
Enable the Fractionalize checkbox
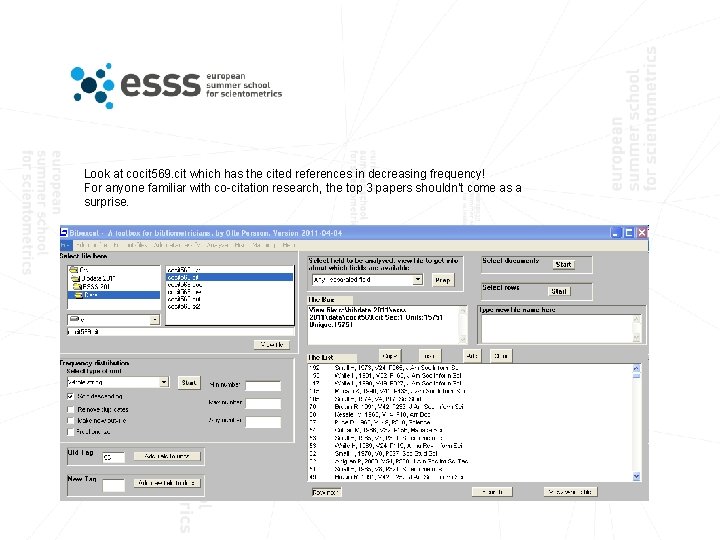click(x=70, y=432)
